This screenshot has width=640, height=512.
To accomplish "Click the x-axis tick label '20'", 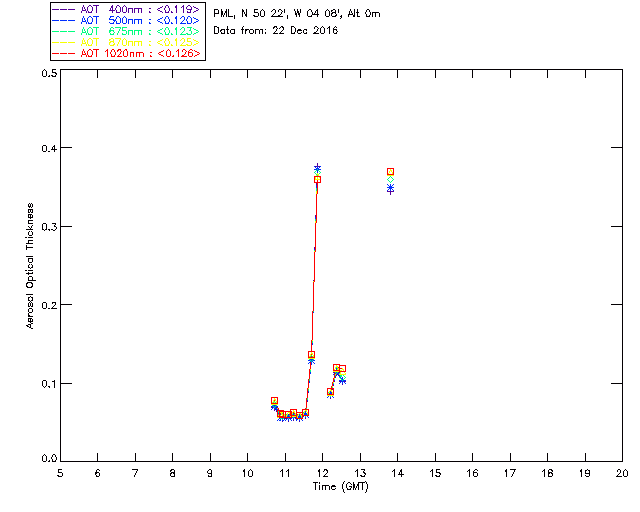I will [622, 474].
